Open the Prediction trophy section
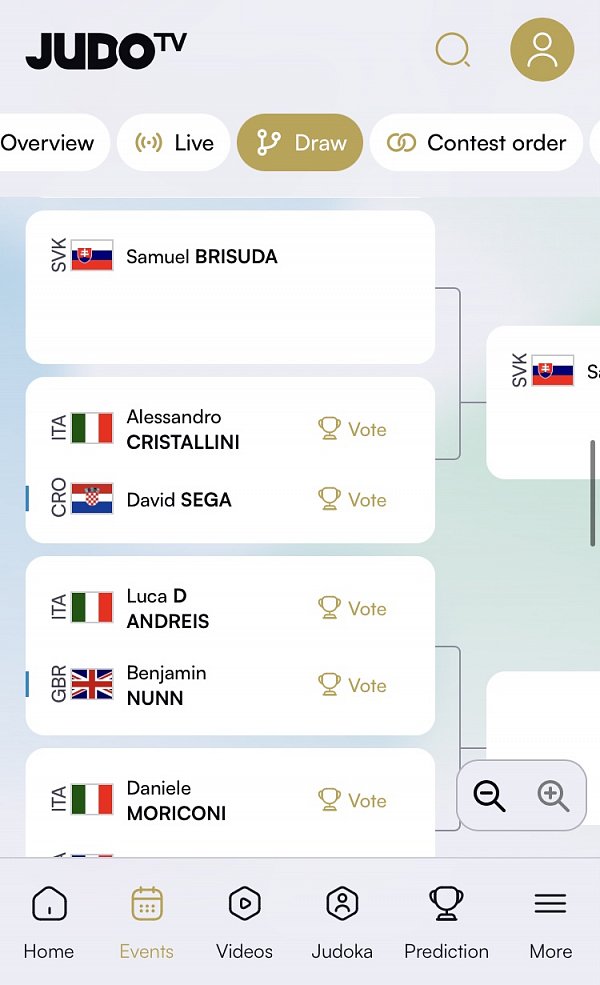 [446, 922]
